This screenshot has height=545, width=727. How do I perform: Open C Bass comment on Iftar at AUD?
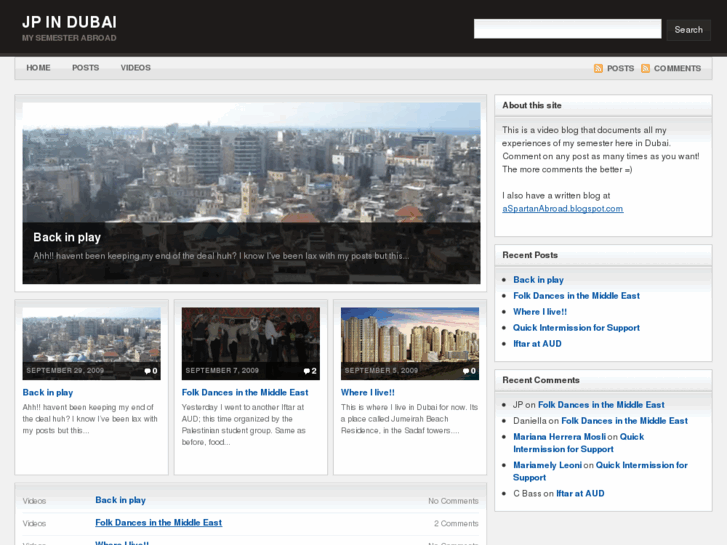click(x=580, y=494)
